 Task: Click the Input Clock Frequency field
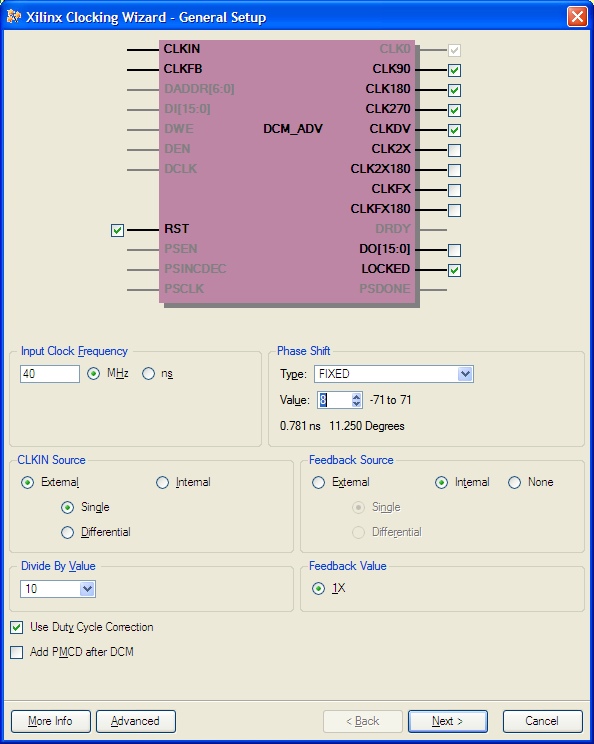[50, 374]
